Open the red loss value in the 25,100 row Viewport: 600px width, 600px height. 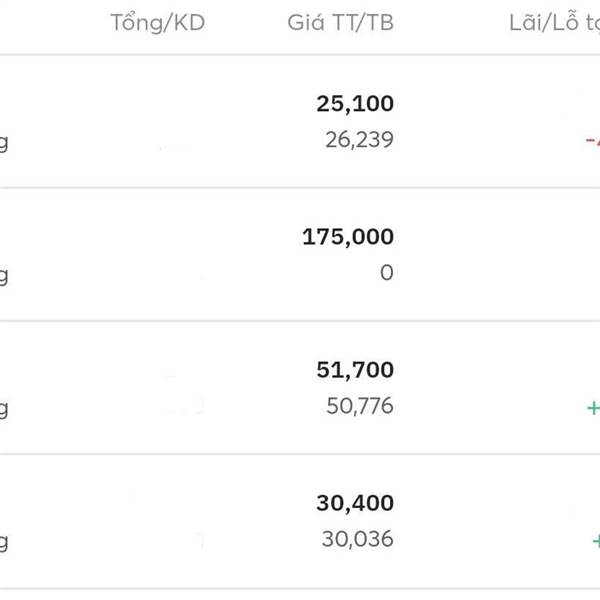[x=592, y=140]
